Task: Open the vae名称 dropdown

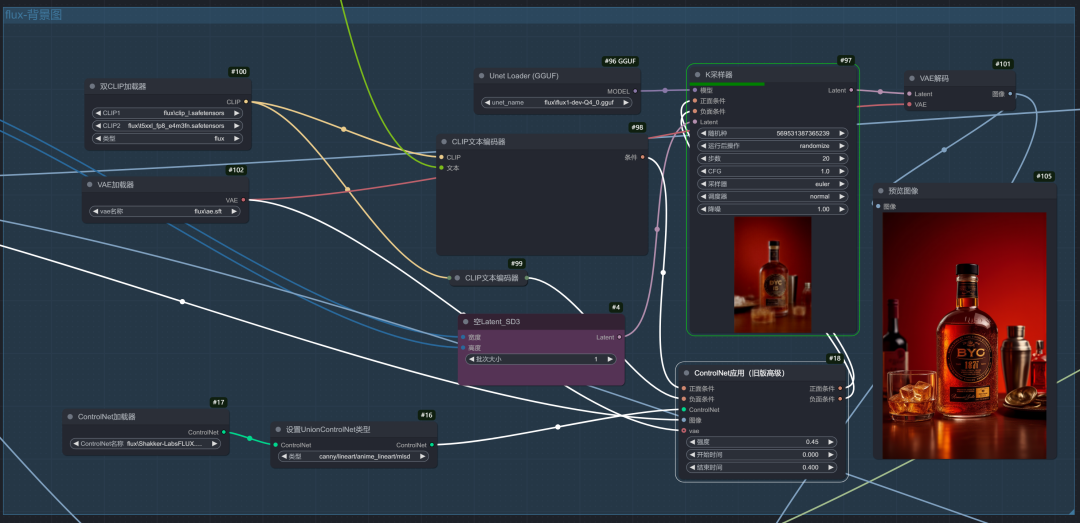Action: point(165,212)
